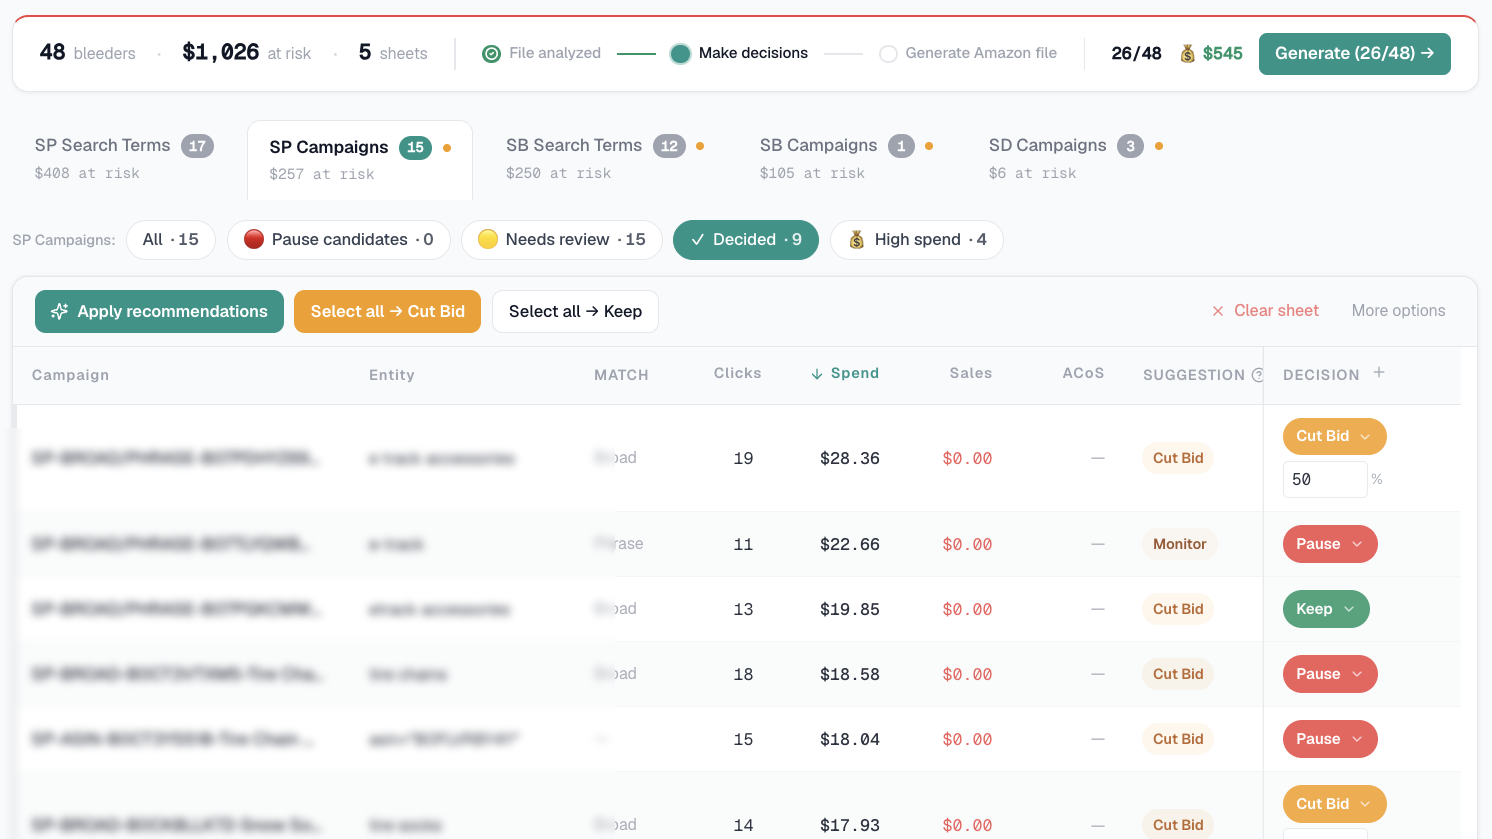Open the SP Search Terms tab
The image size is (1492, 839).
click(x=124, y=158)
